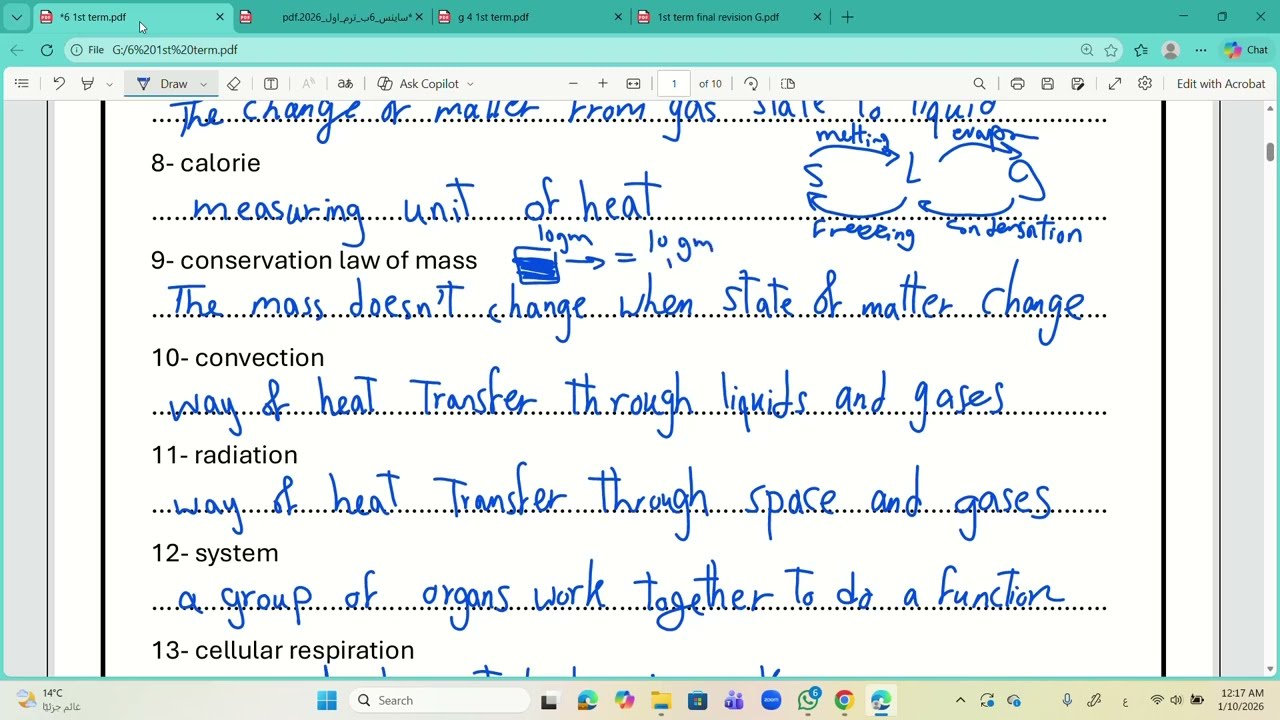
Task: Enter full screen PDF view
Action: tap(1115, 84)
